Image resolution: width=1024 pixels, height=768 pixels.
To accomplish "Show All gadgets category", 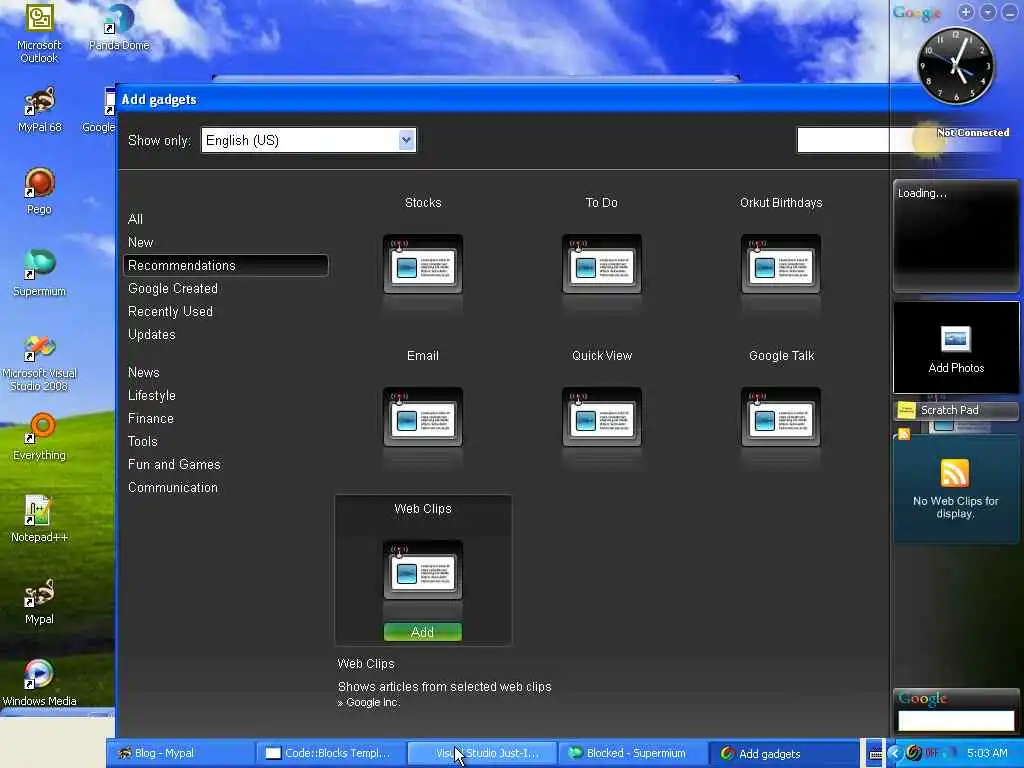I will [135, 219].
